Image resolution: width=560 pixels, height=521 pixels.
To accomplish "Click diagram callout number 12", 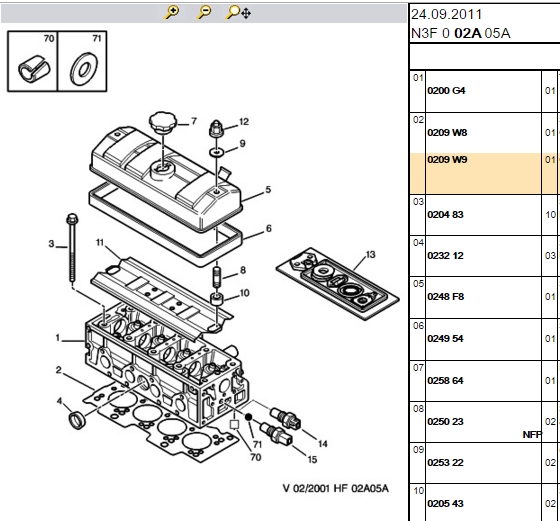I will (244, 122).
